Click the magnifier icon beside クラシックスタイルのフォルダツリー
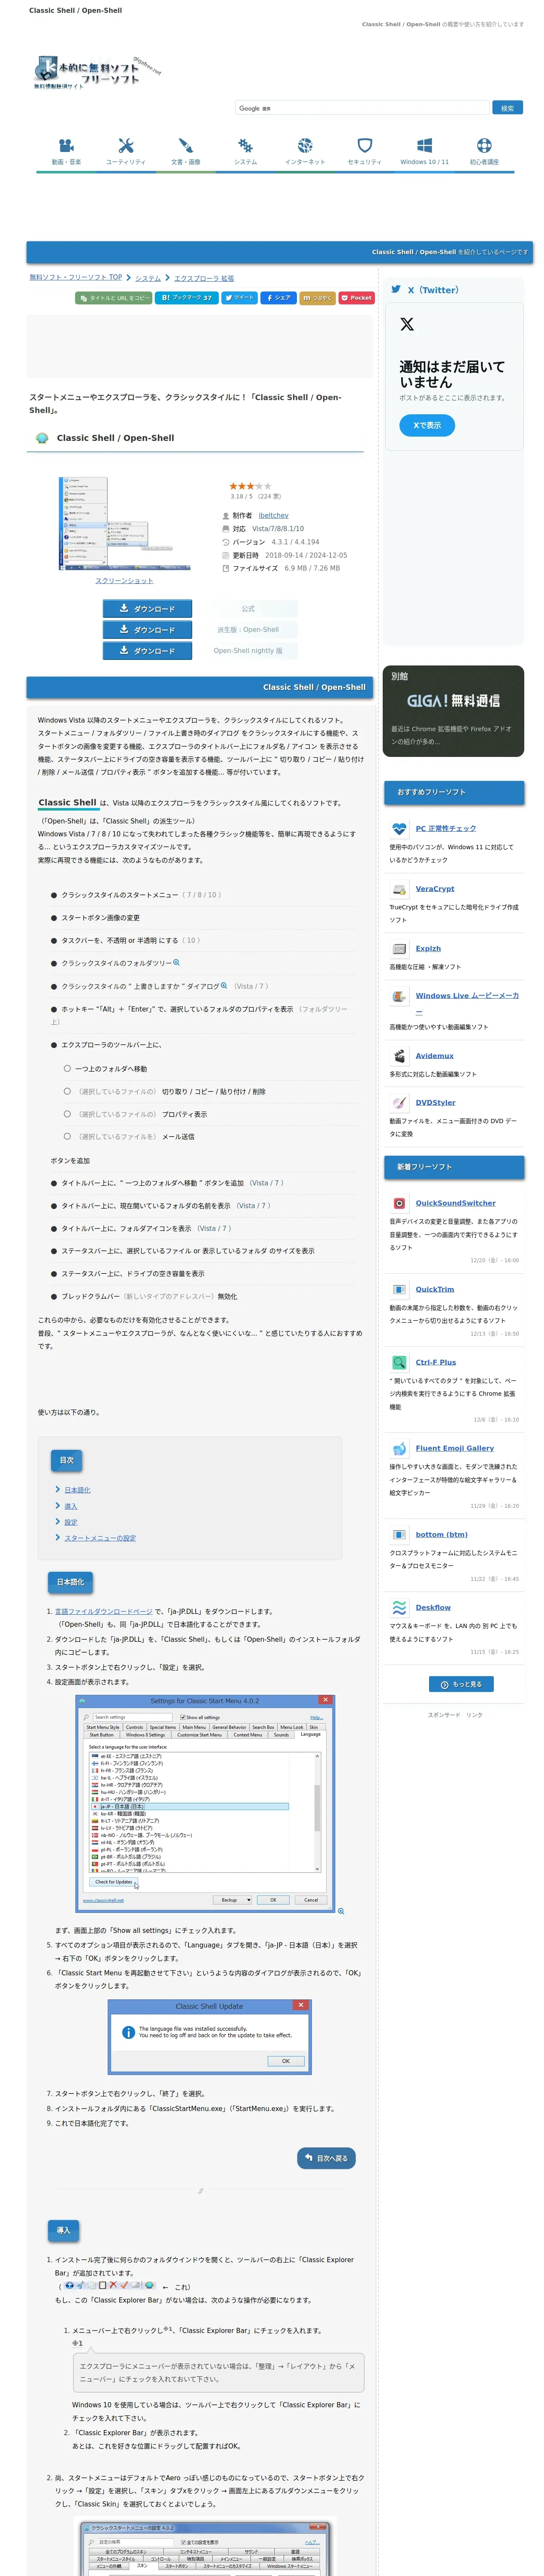 click(x=176, y=962)
